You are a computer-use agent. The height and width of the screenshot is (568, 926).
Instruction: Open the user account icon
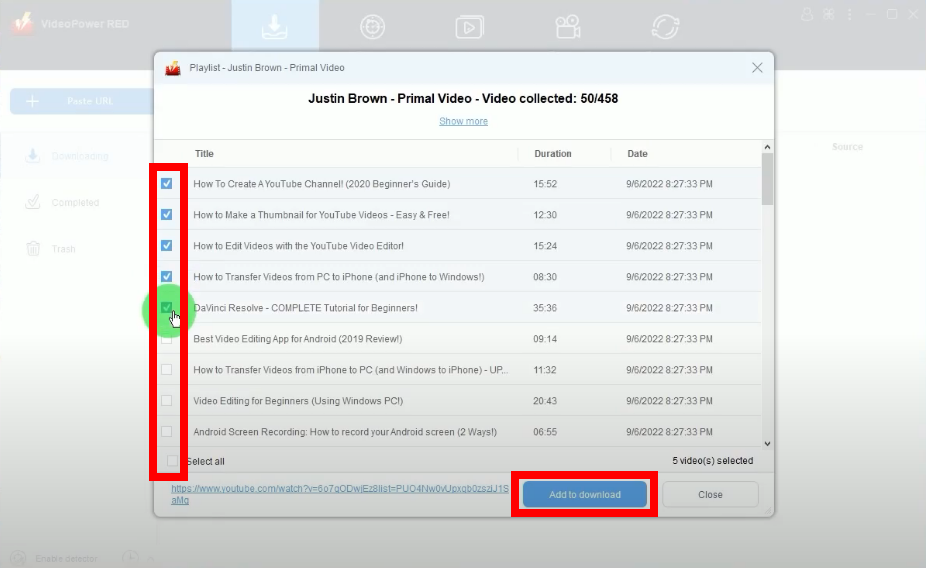(807, 15)
